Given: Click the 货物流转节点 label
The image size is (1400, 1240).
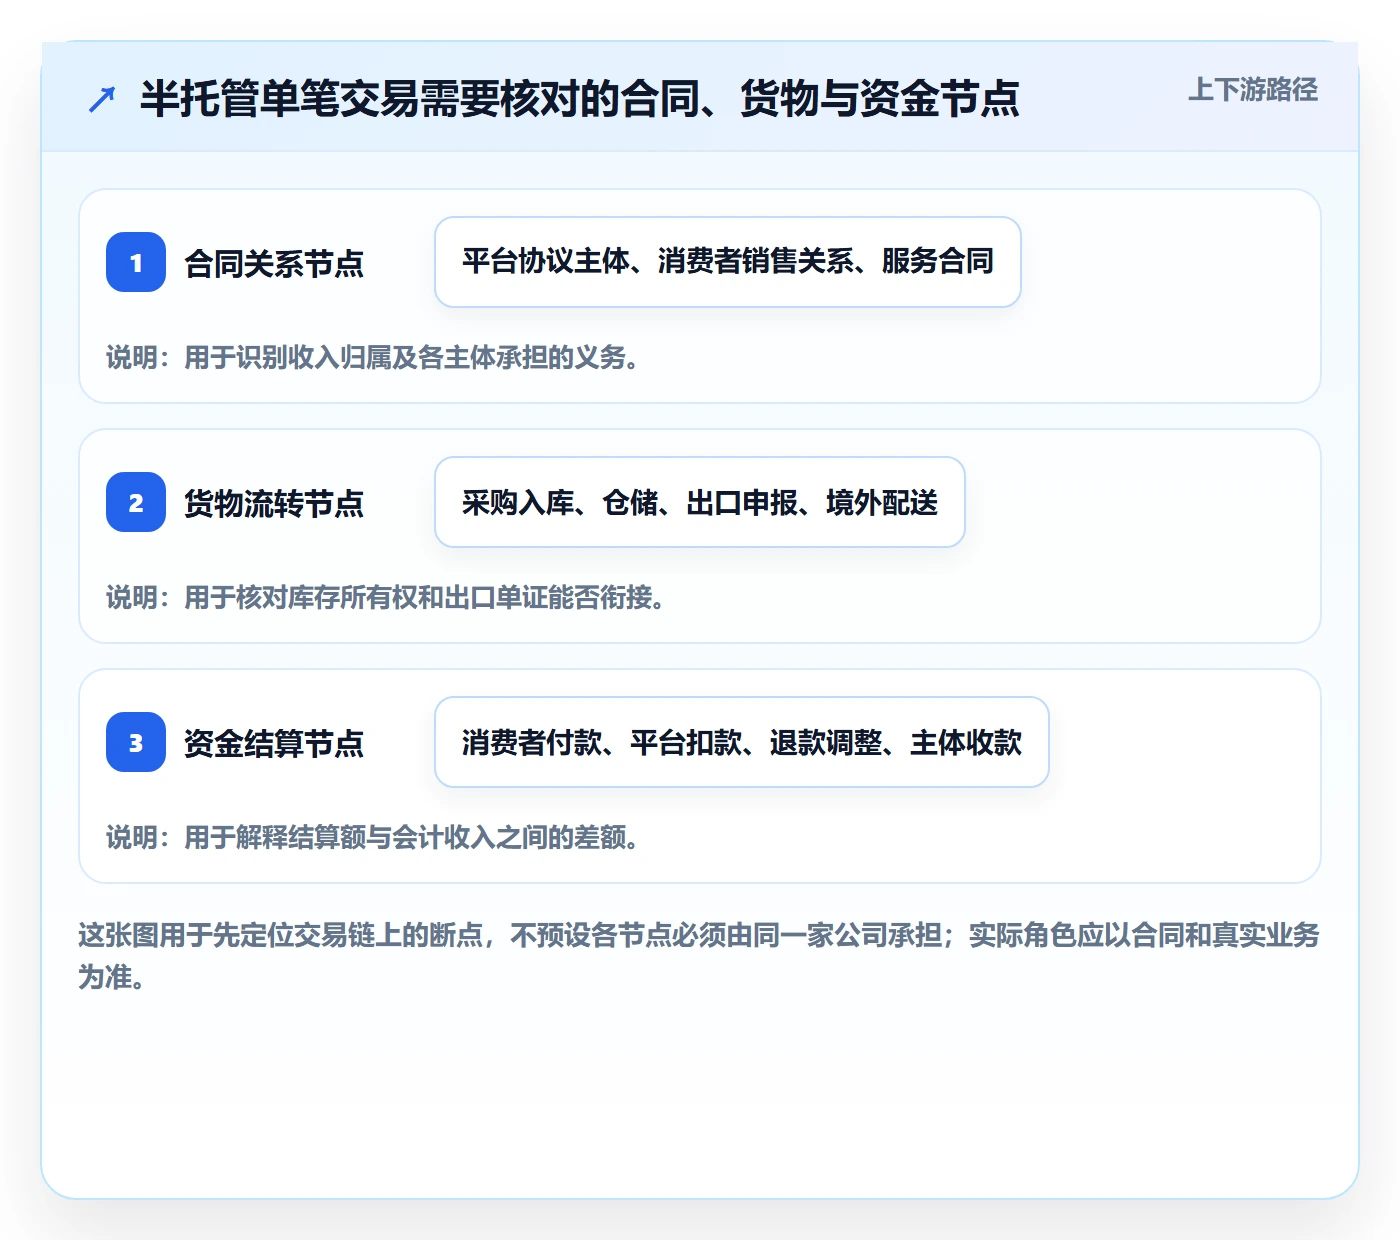Looking at the screenshot, I should click(x=274, y=503).
